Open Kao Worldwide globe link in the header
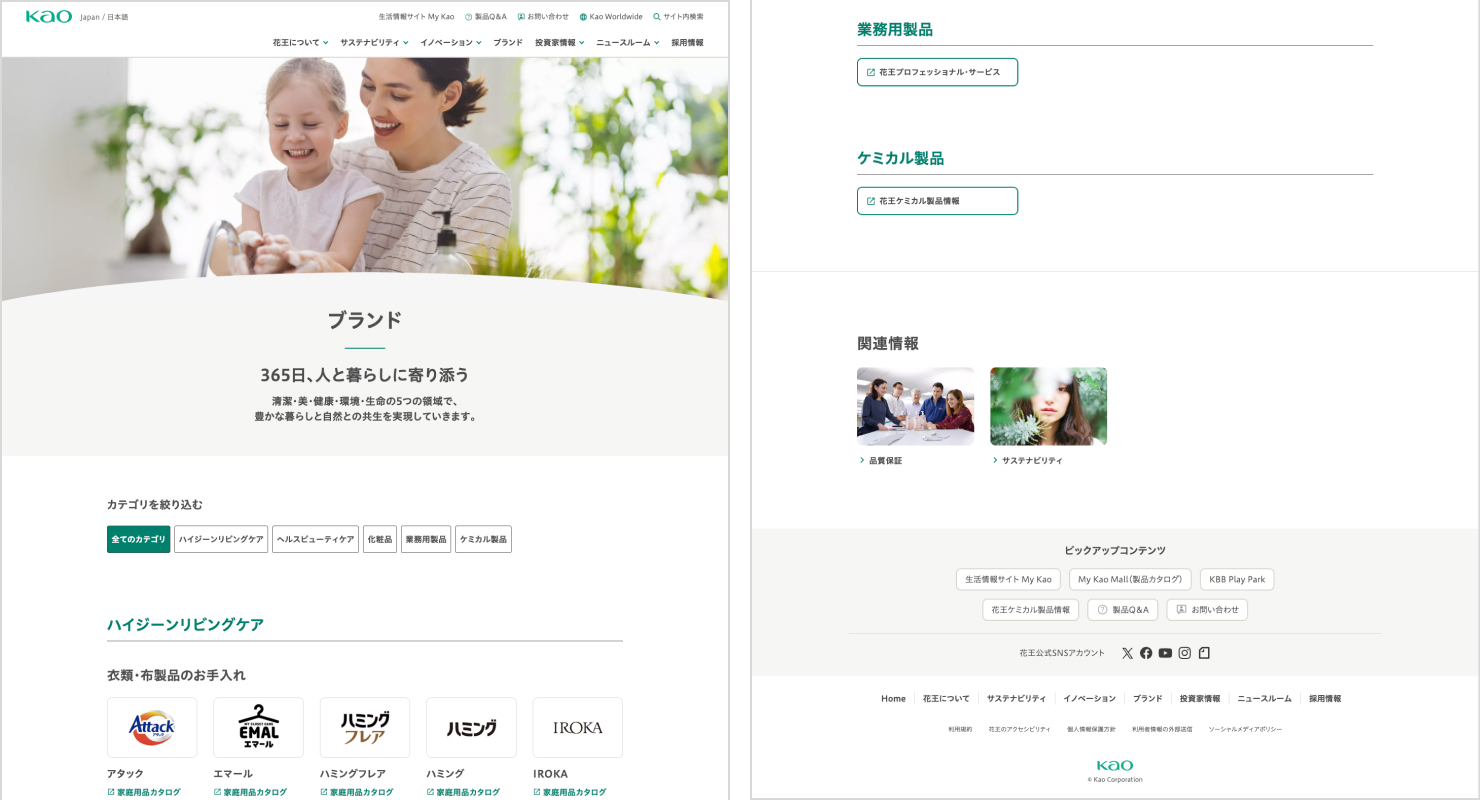Screen dimensions: 1480x800 click(x=611, y=17)
